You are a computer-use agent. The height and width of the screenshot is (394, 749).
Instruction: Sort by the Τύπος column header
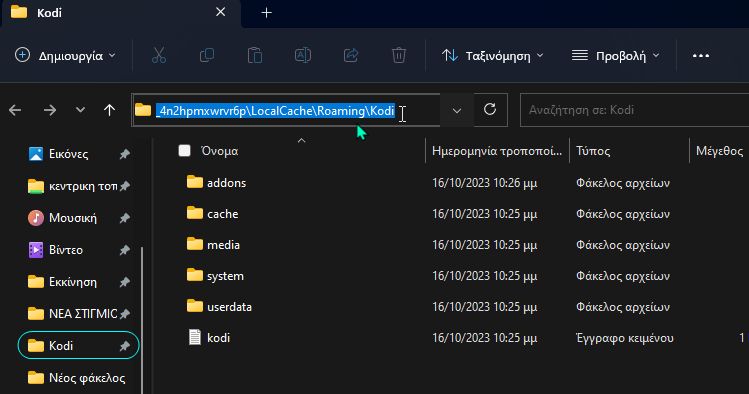coord(593,151)
